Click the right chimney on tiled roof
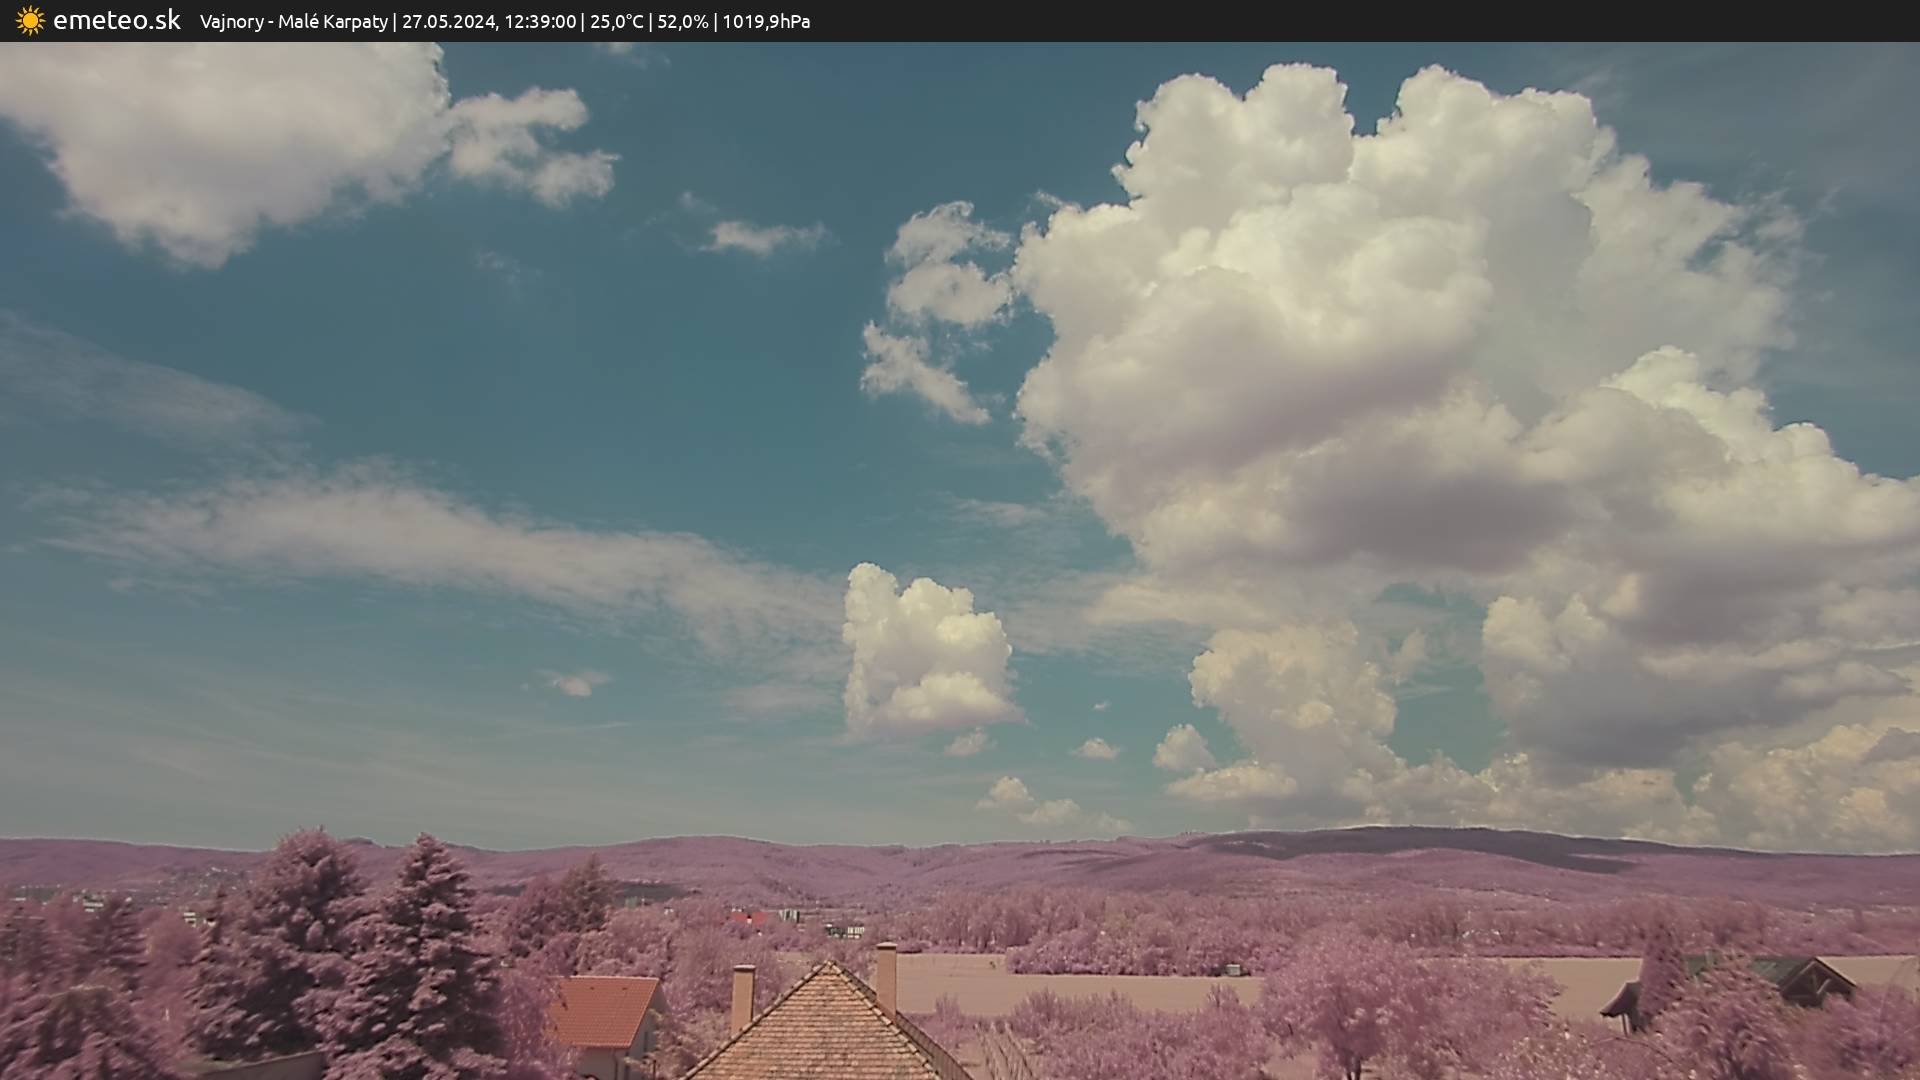 click(886, 975)
